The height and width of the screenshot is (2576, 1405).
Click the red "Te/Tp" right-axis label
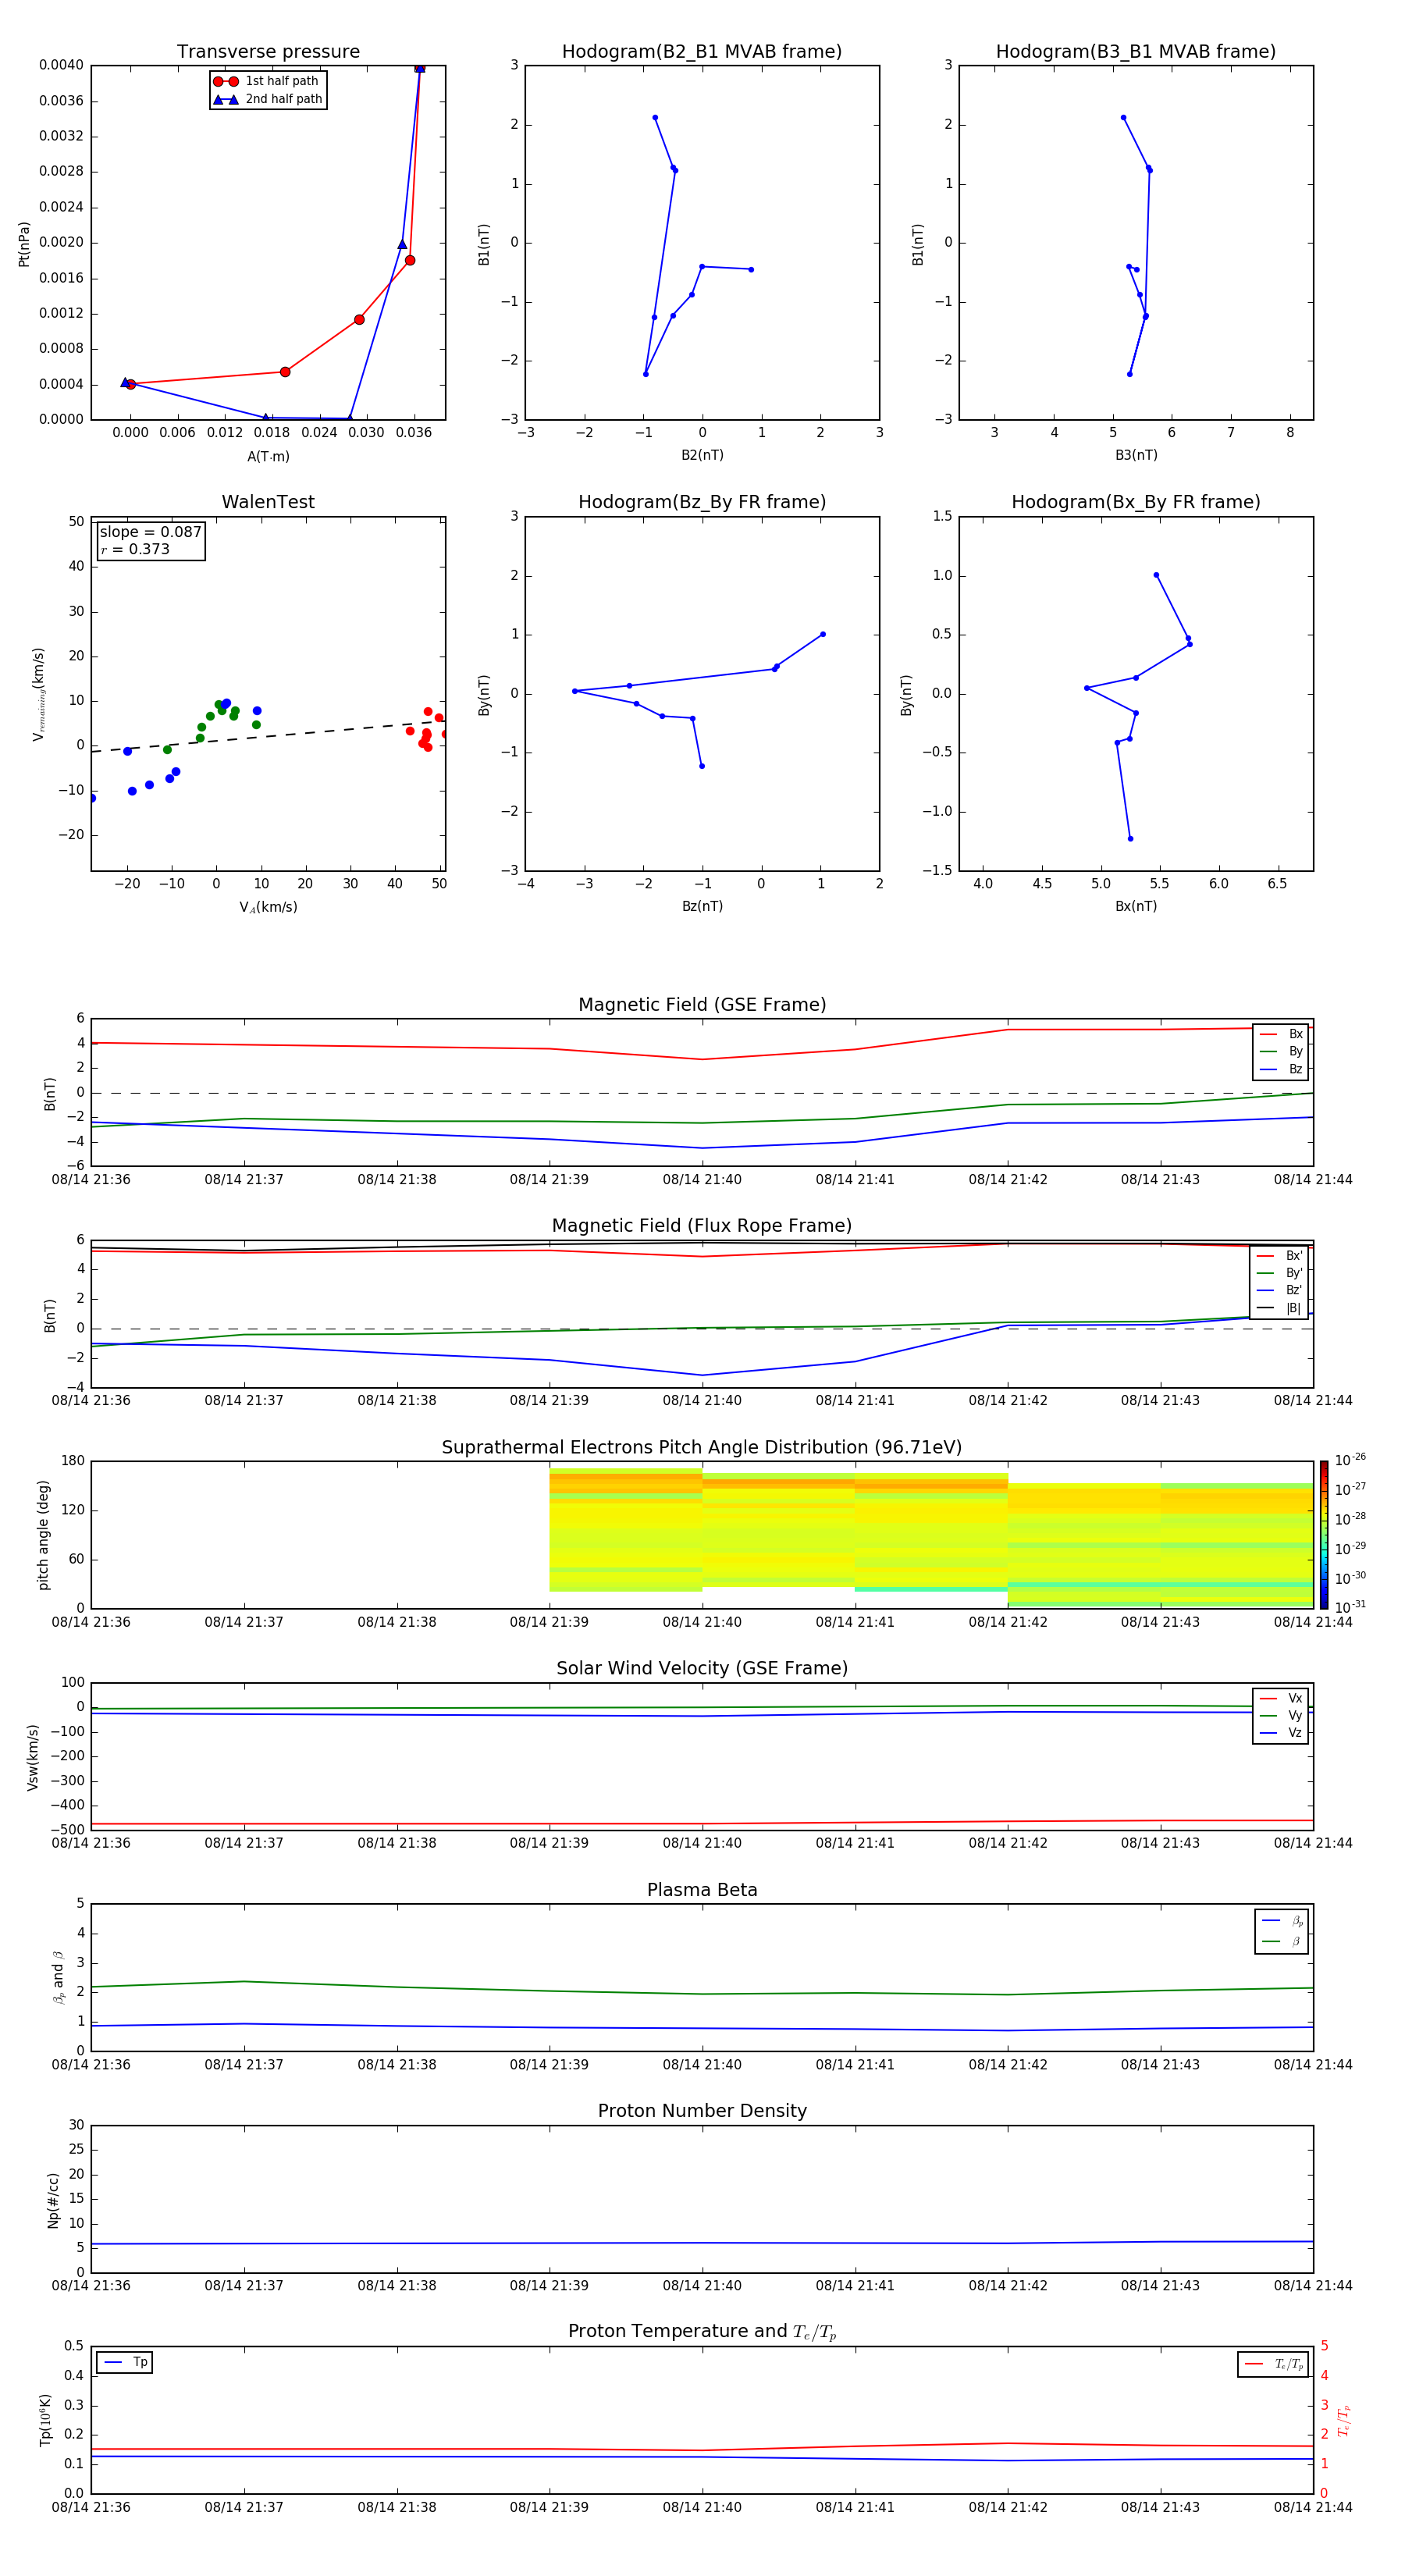(x=1344, y=2420)
